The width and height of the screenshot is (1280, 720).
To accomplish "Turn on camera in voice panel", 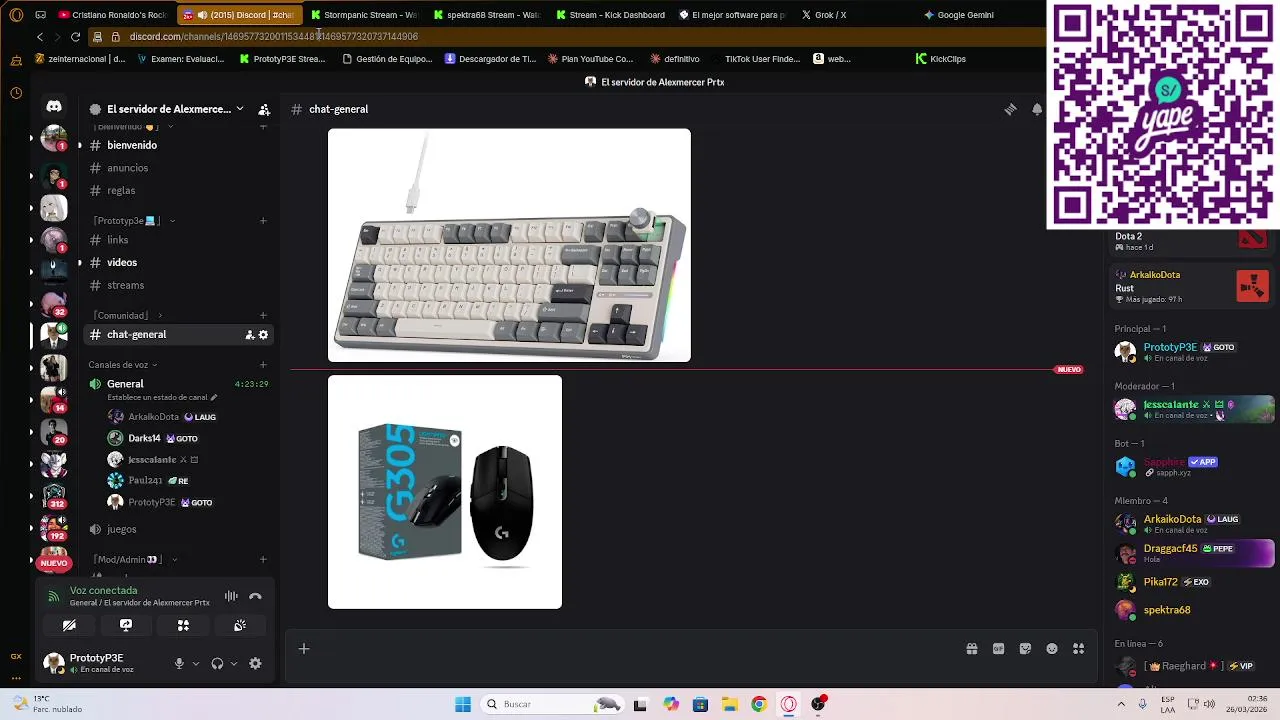I will click(69, 625).
